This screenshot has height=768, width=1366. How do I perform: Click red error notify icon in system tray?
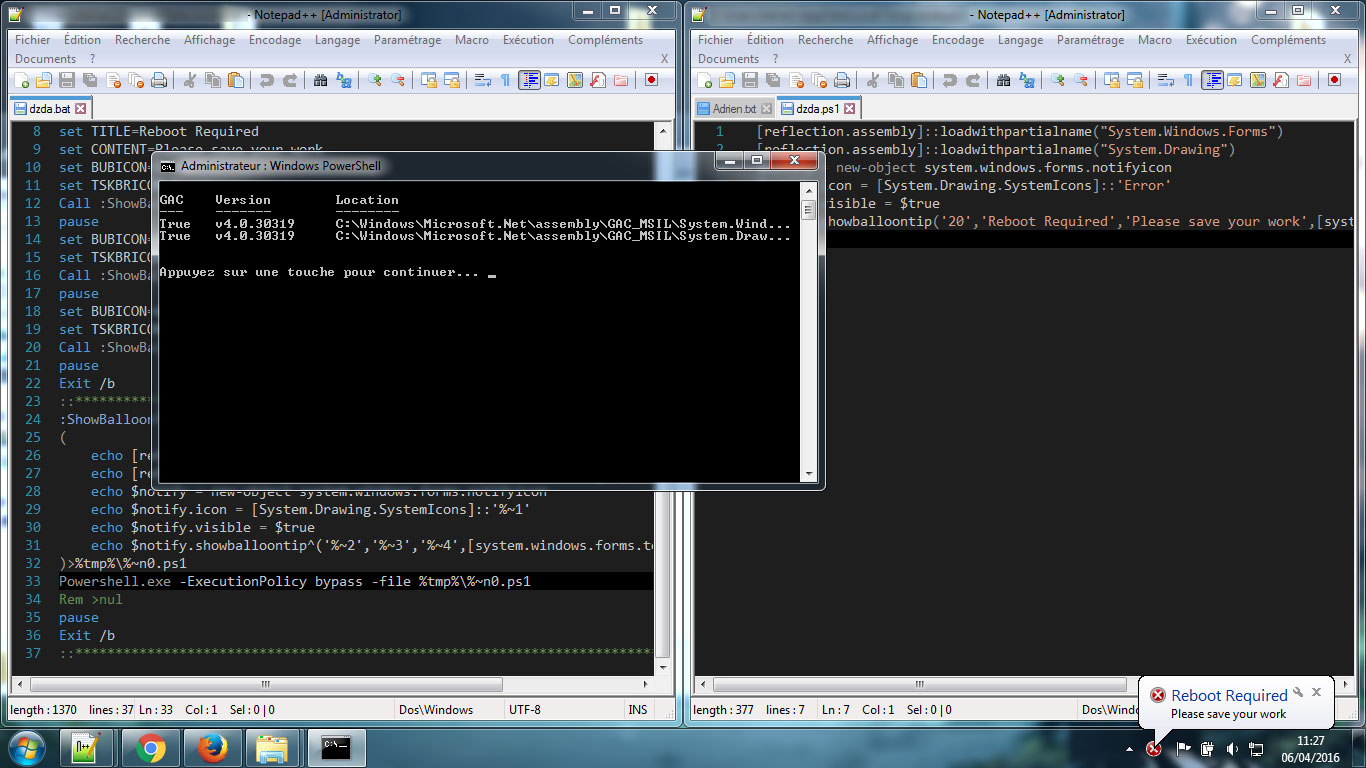pos(1154,748)
